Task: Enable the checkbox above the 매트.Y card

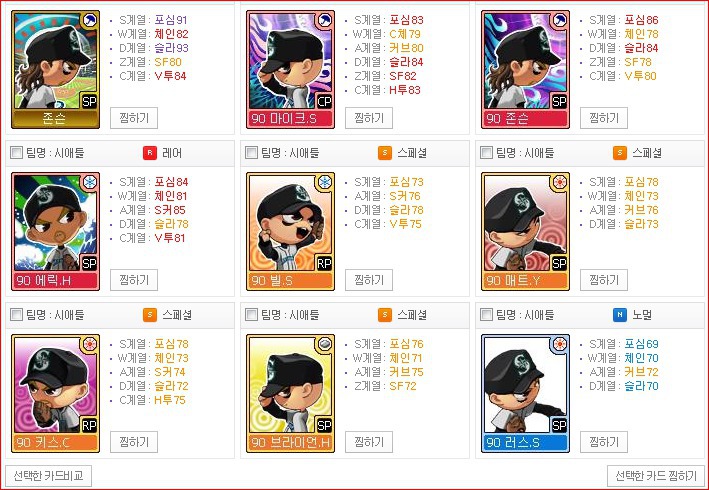Action: 486,153
